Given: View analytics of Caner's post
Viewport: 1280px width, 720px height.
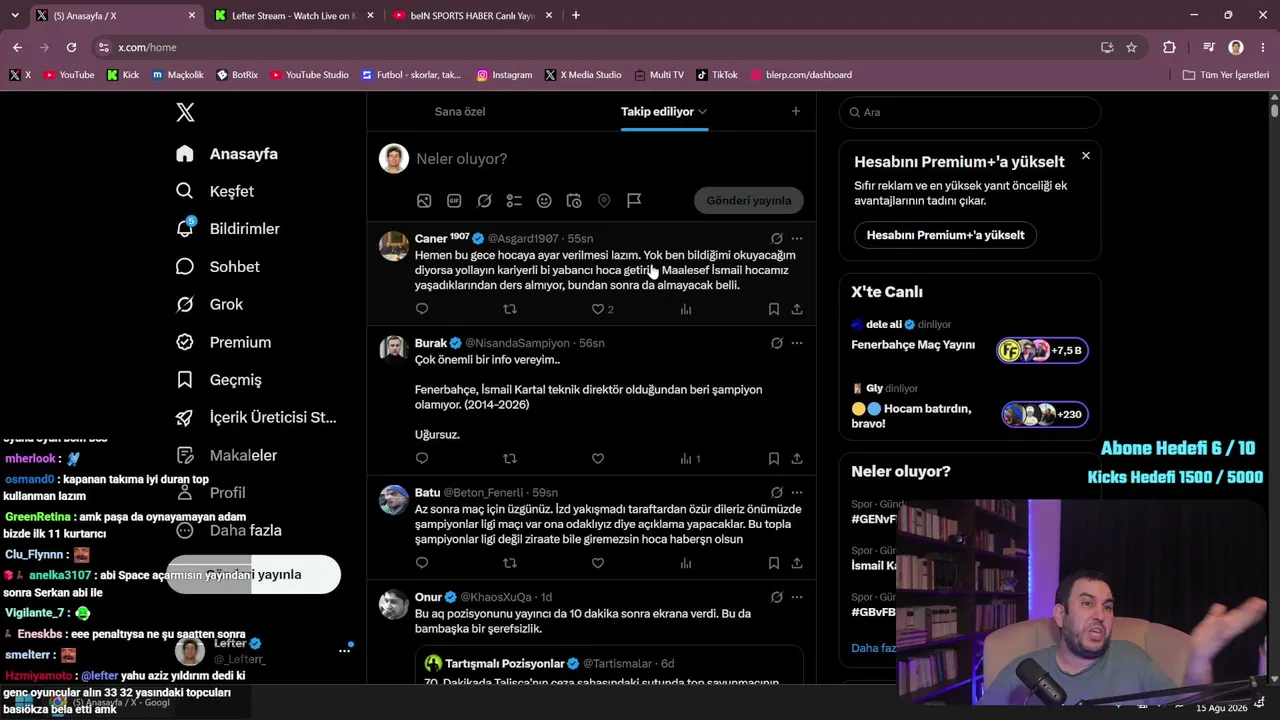Looking at the screenshot, I should click(x=686, y=309).
